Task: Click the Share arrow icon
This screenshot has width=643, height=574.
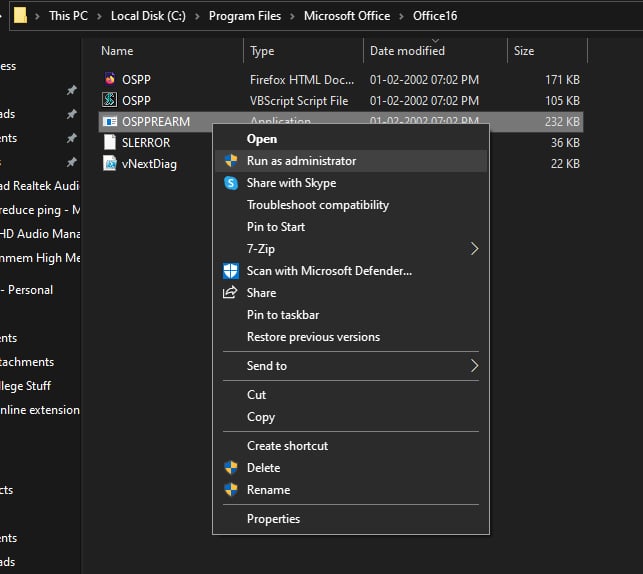Action: coord(231,293)
